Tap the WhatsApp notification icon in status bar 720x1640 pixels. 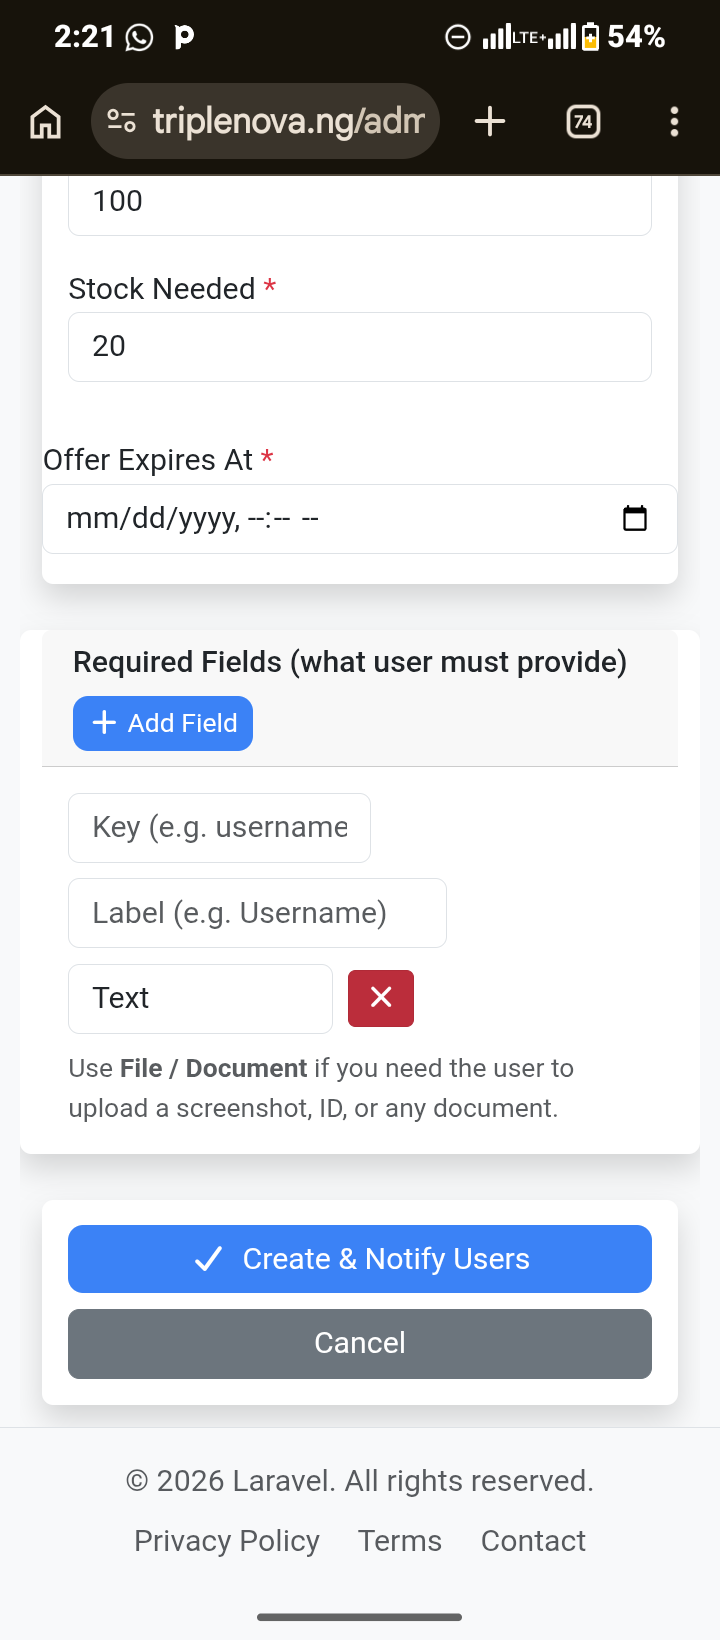pos(140,38)
